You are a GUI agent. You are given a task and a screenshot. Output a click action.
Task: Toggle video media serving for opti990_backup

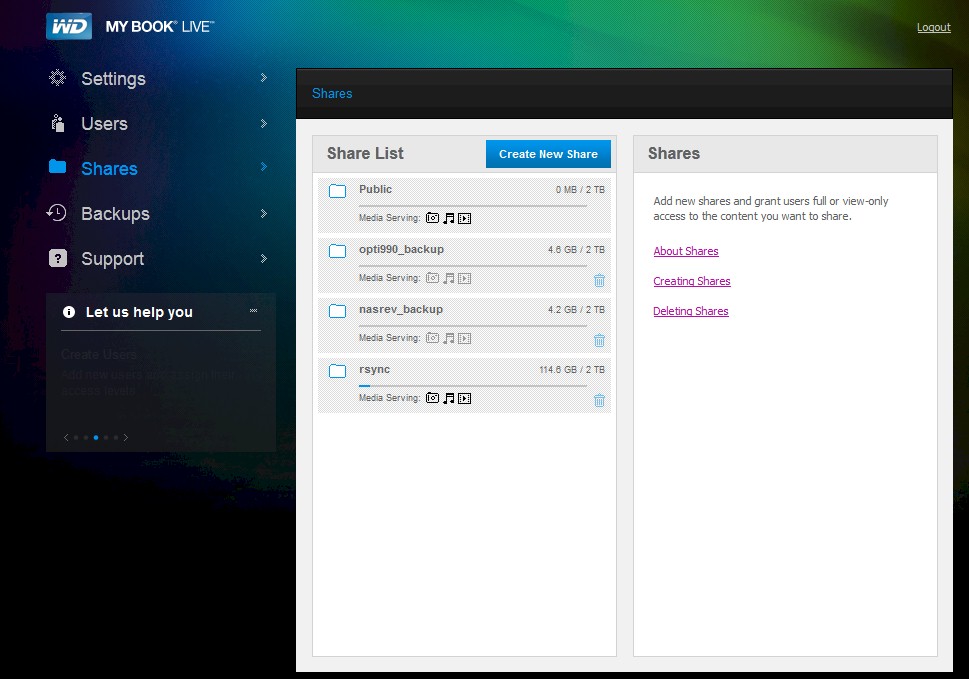465,278
